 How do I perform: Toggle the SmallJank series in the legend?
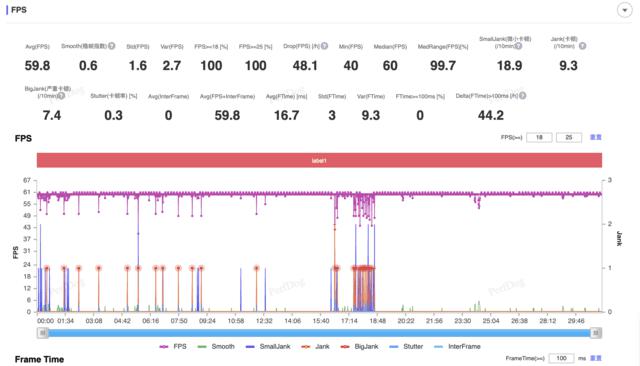pos(268,346)
